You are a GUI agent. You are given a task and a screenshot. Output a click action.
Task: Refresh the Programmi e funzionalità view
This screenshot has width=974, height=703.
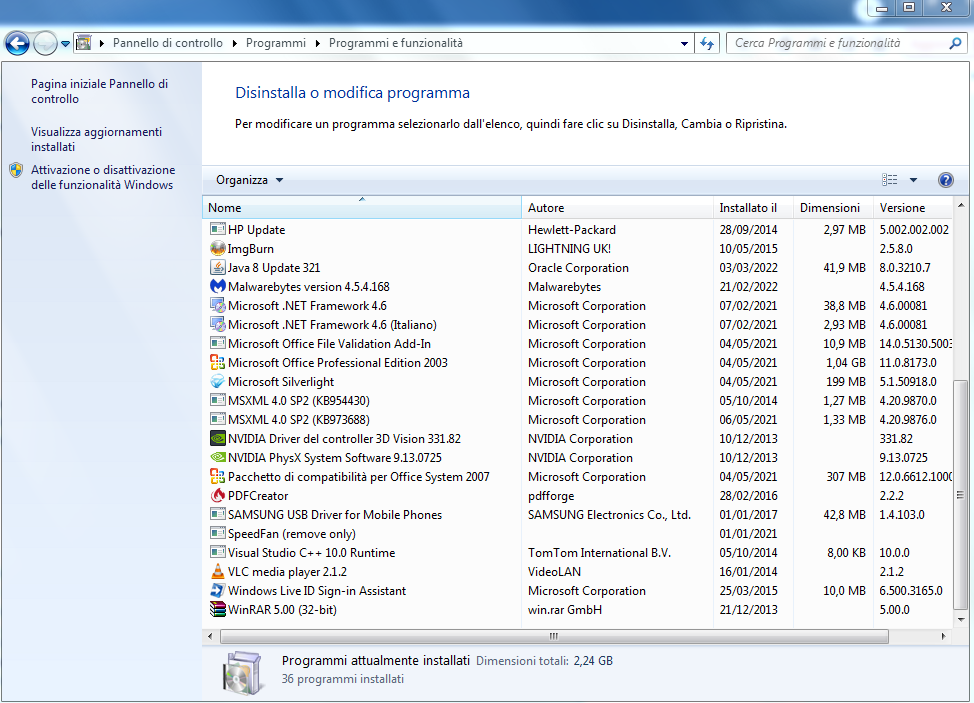click(x=708, y=44)
